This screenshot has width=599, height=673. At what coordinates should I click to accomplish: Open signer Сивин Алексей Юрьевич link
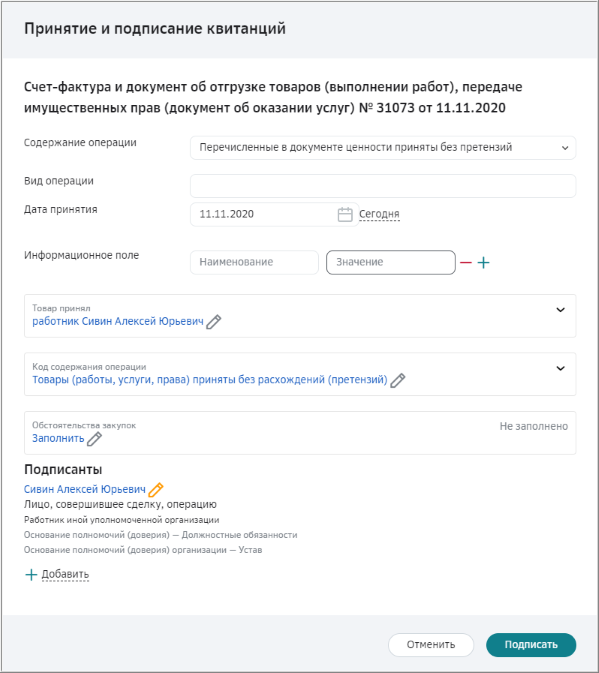pos(85,489)
